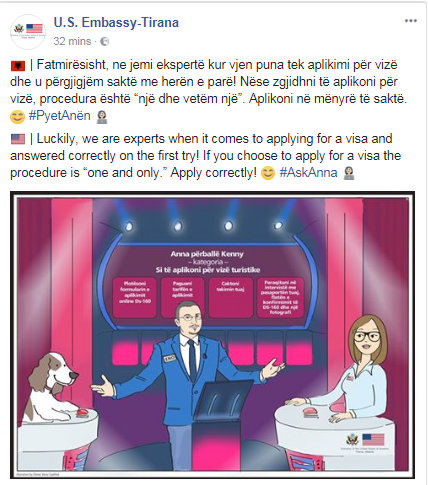Click the woman emoji after #PyetAnën
The height and width of the screenshot is (485, 428).
(102, 117)
